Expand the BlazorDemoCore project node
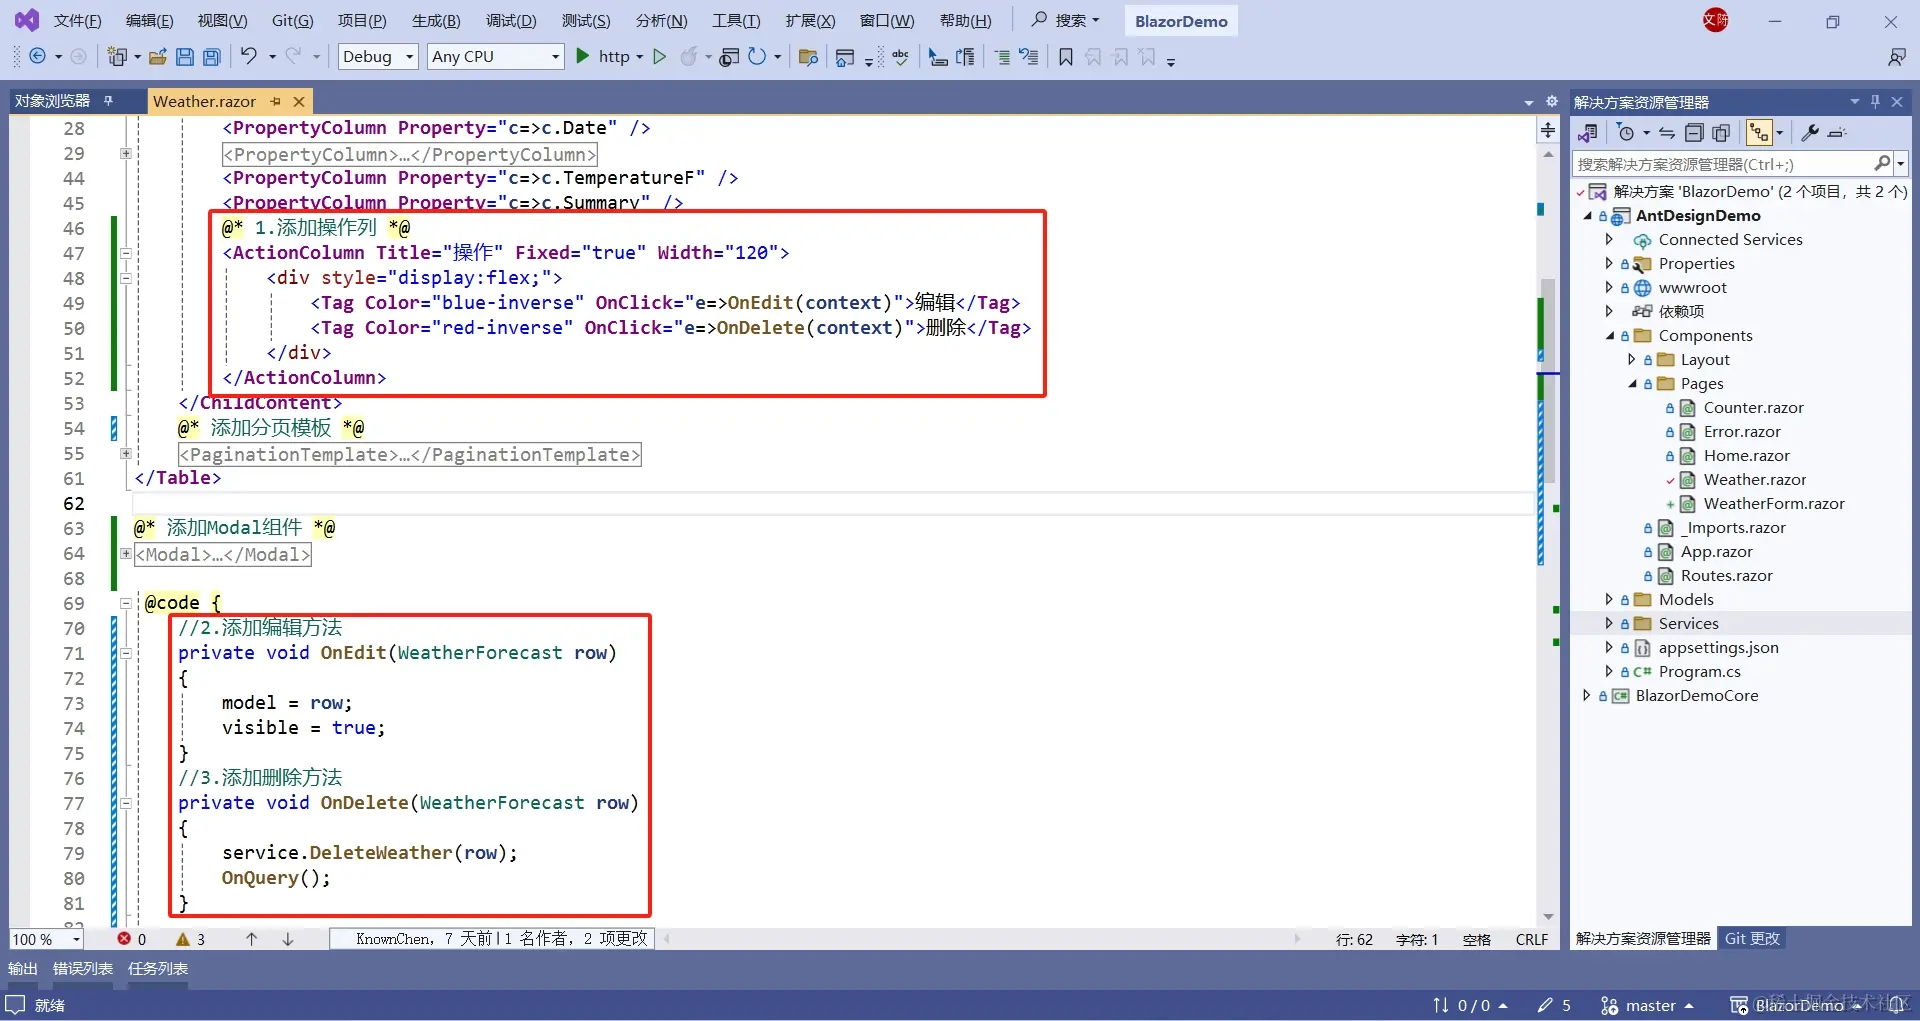This screenshot has width=1920, height=1021. [1587, 695]
